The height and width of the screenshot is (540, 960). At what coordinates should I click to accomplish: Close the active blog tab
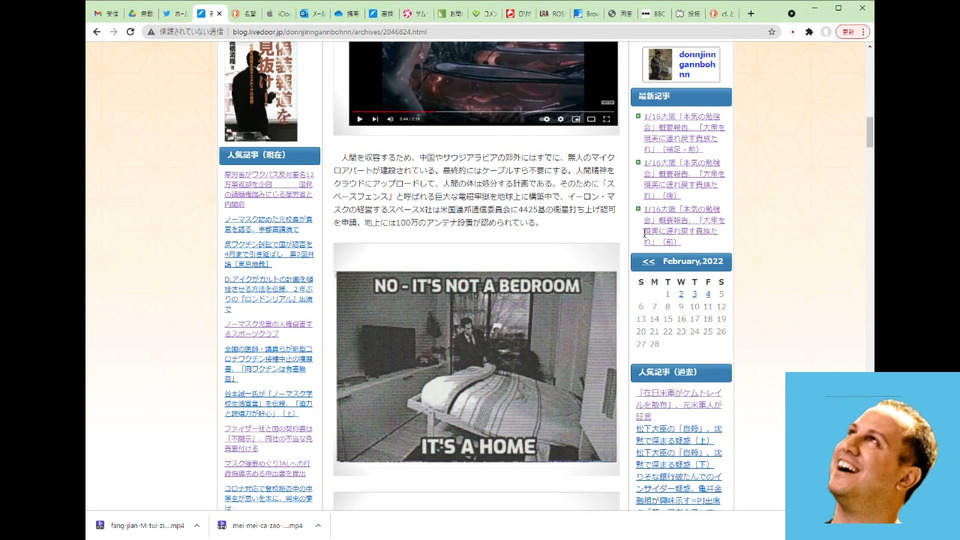[x=219, y=13]
